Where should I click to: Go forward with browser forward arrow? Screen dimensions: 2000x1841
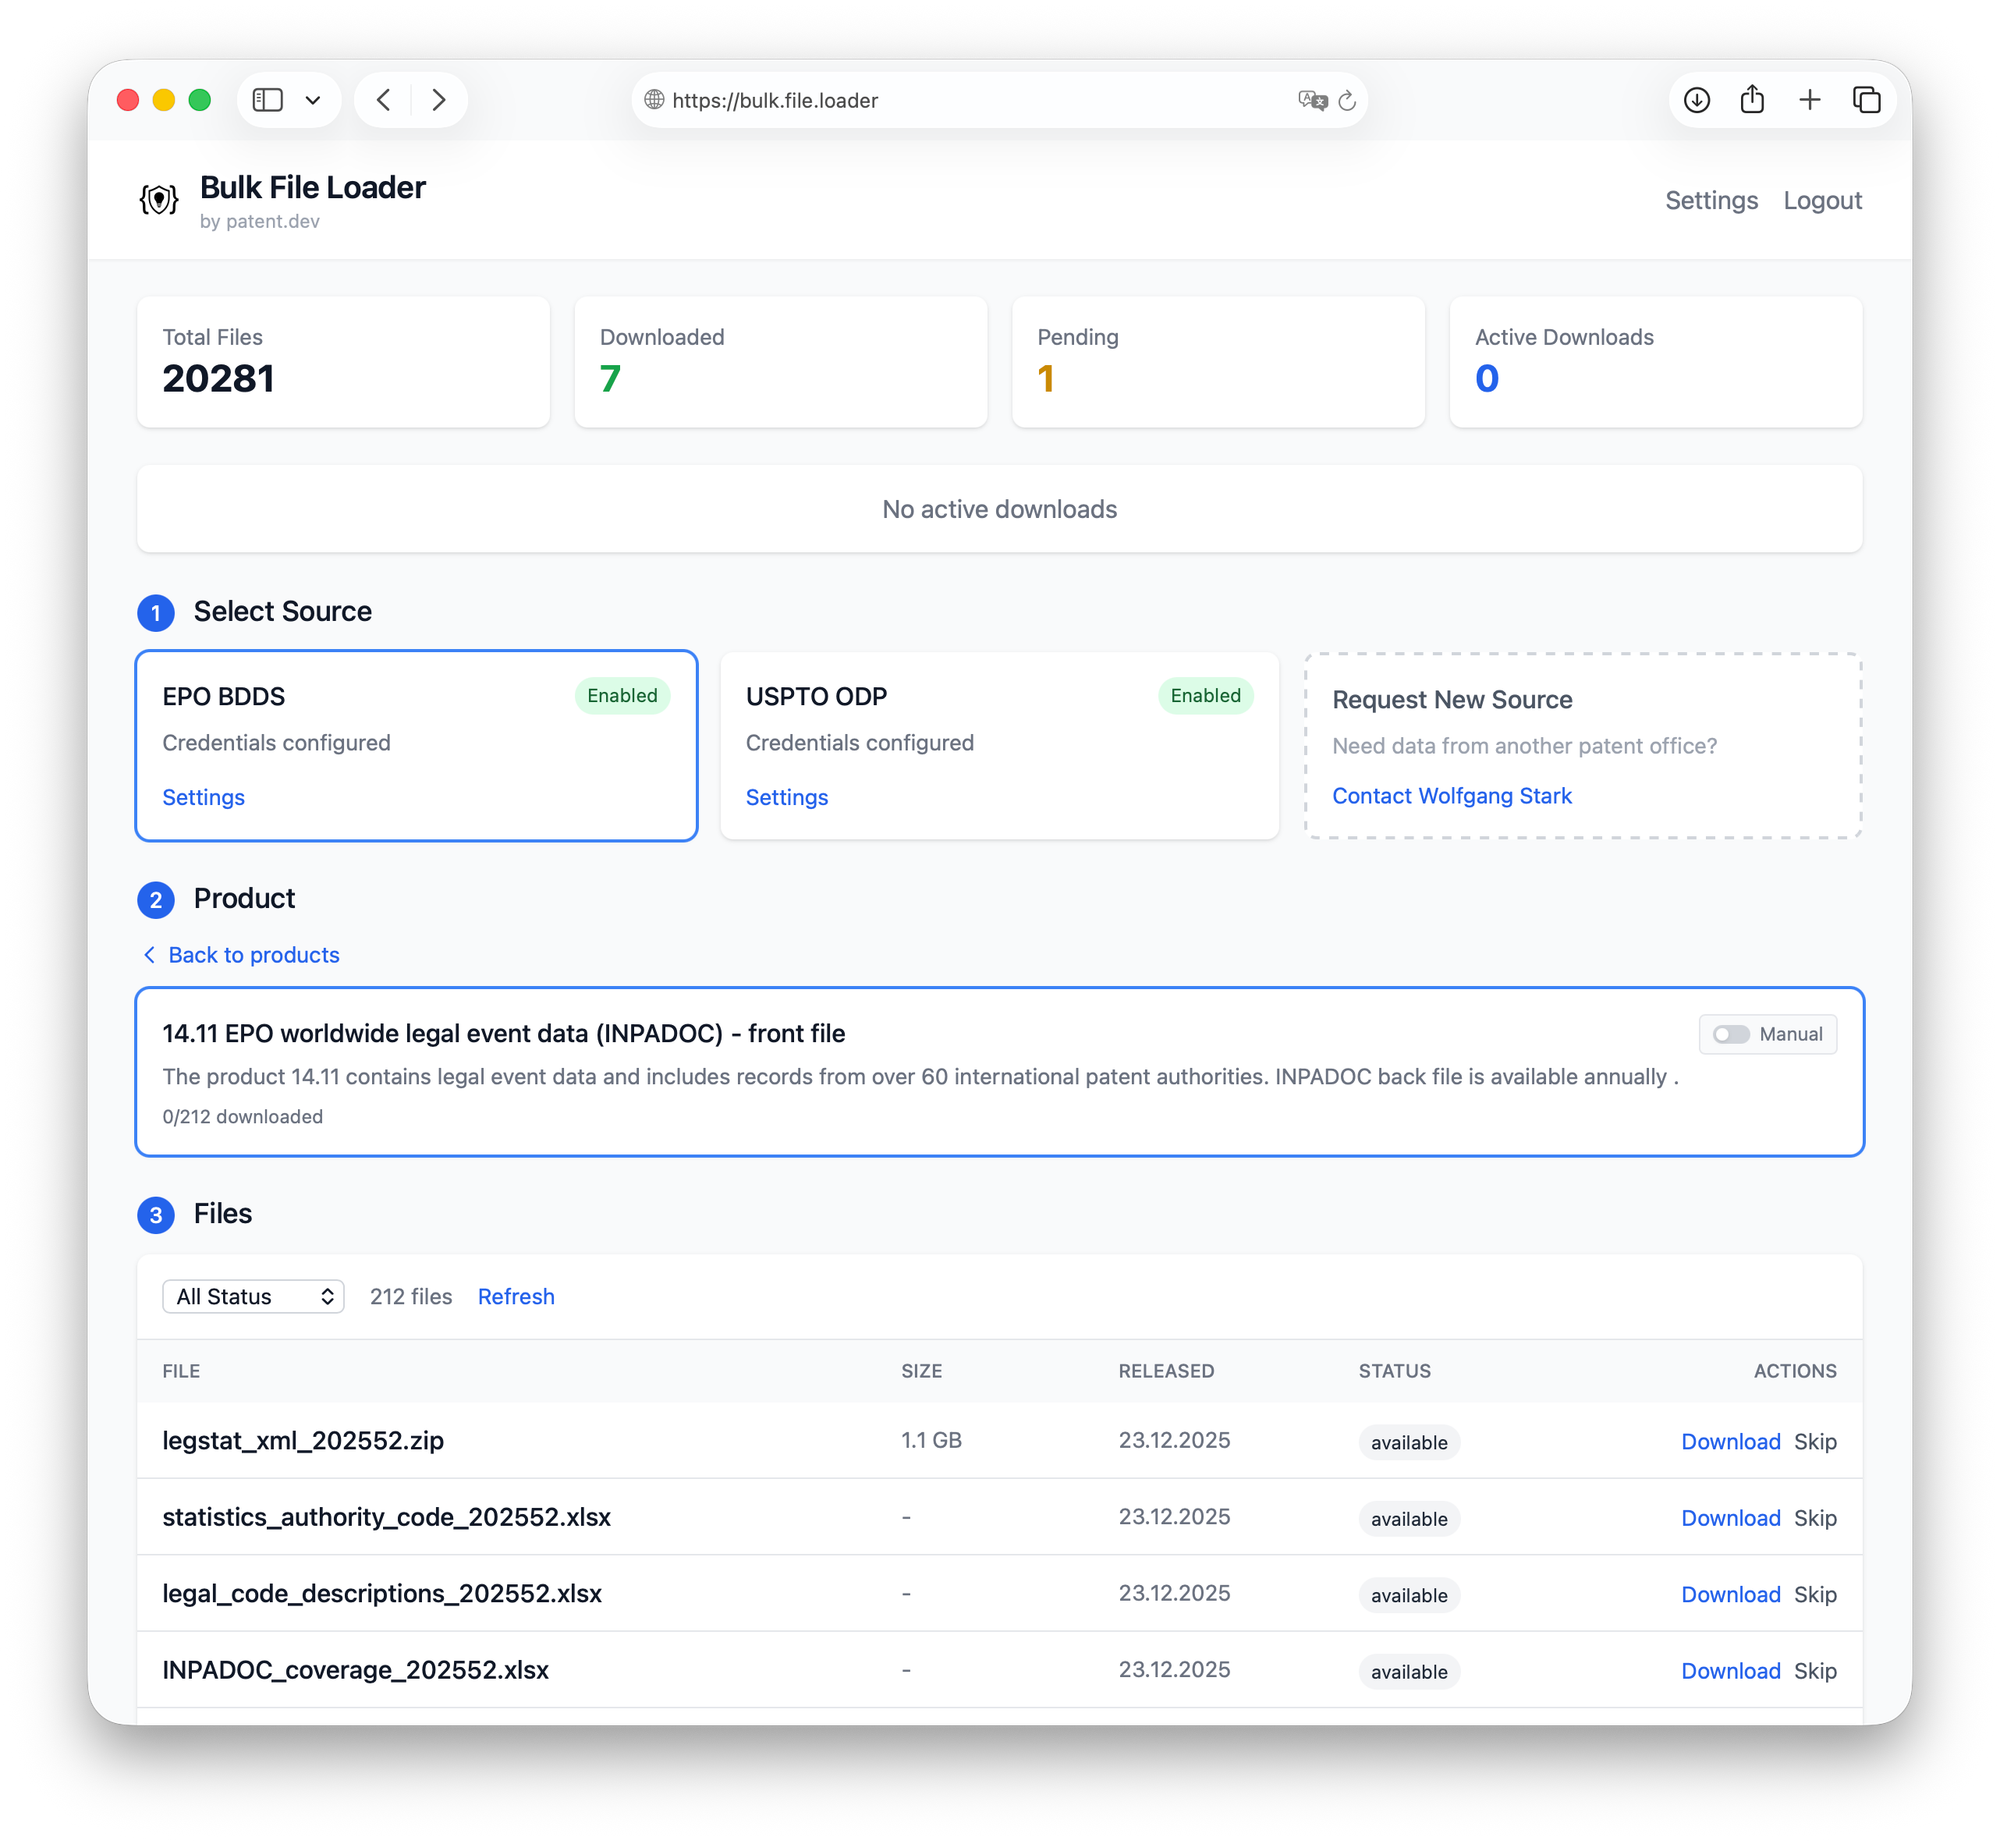(x=439, y=100)
